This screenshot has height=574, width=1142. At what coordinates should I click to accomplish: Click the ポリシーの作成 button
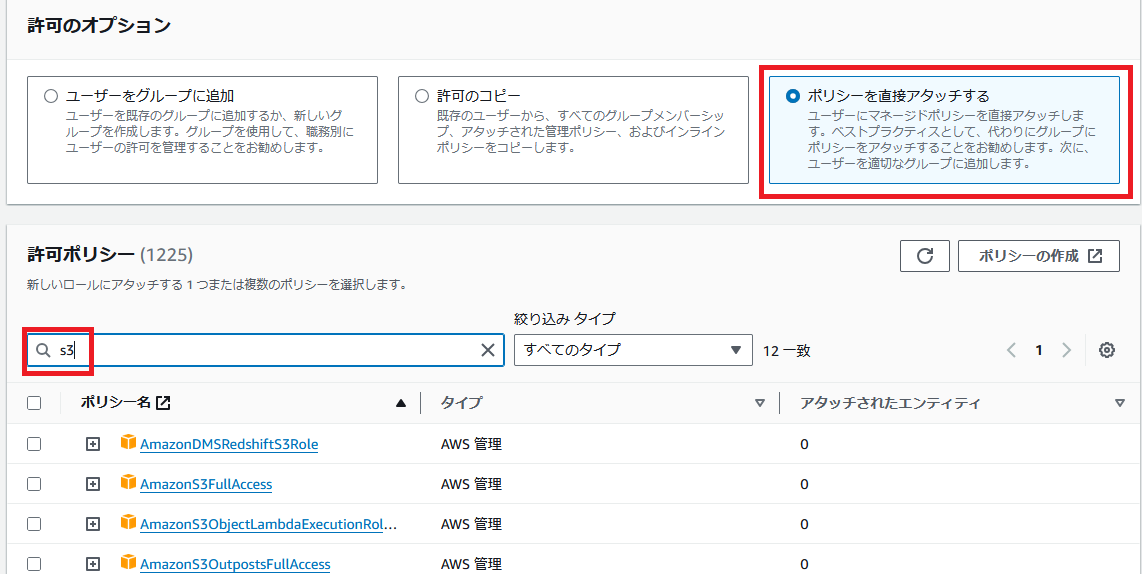click(1039, 256)
